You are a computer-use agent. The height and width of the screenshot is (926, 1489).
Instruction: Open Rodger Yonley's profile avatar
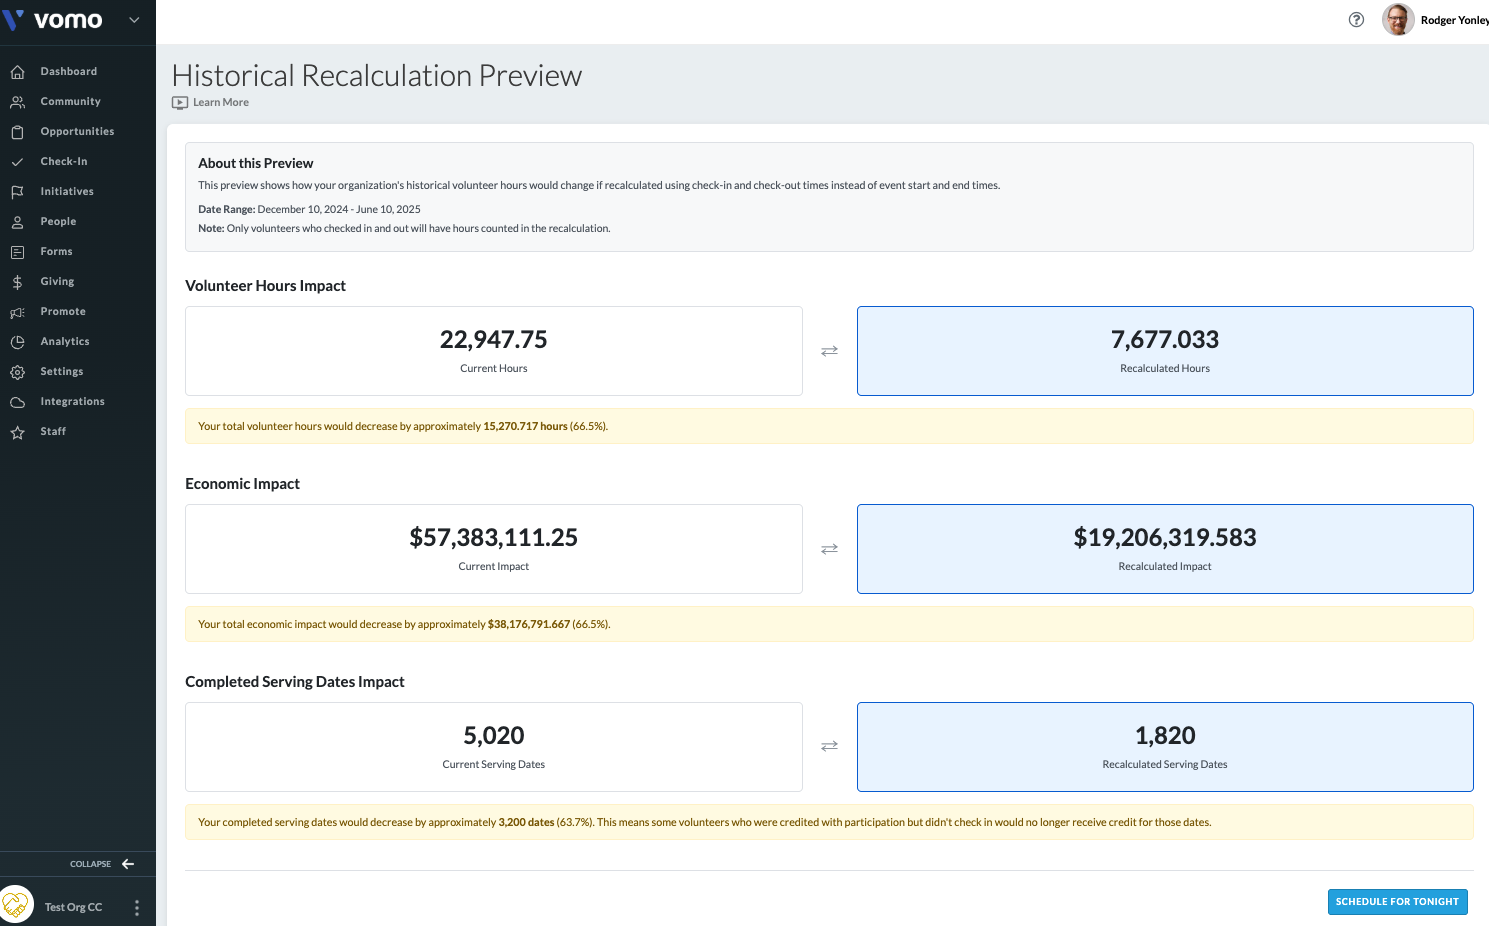pos(1398,19)
